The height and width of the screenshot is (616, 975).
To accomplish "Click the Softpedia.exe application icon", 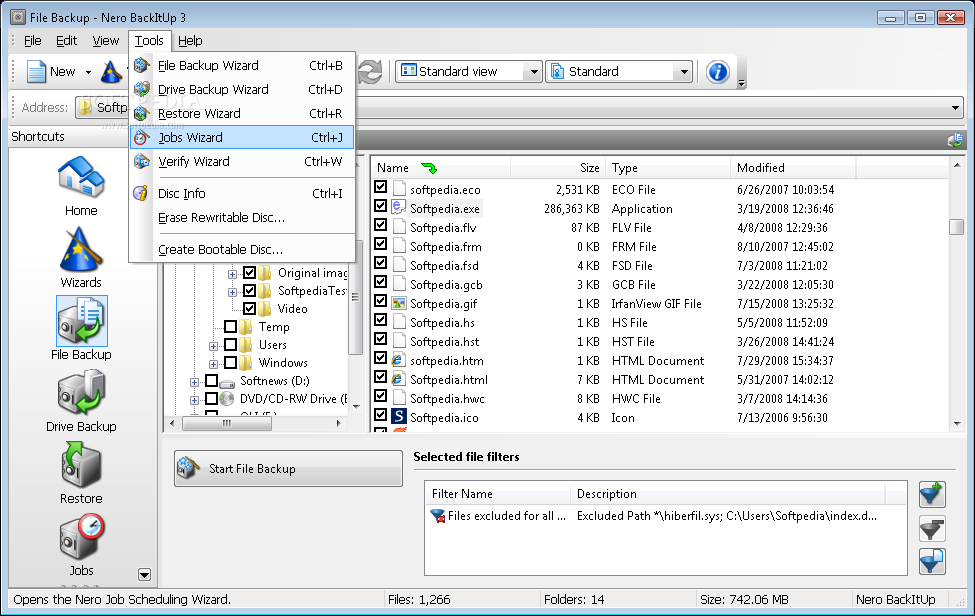I will pyautogui.click(x=399, y=208).
